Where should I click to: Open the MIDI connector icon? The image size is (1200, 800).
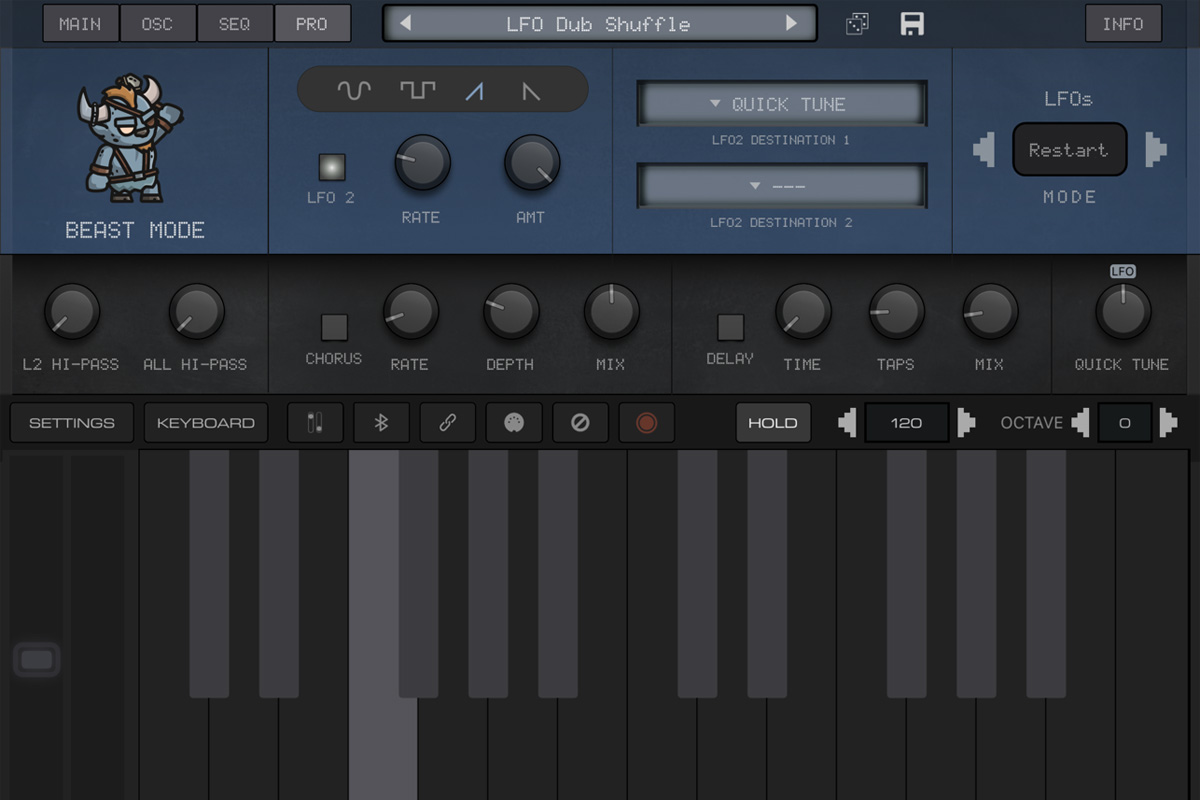coord(514,423)
